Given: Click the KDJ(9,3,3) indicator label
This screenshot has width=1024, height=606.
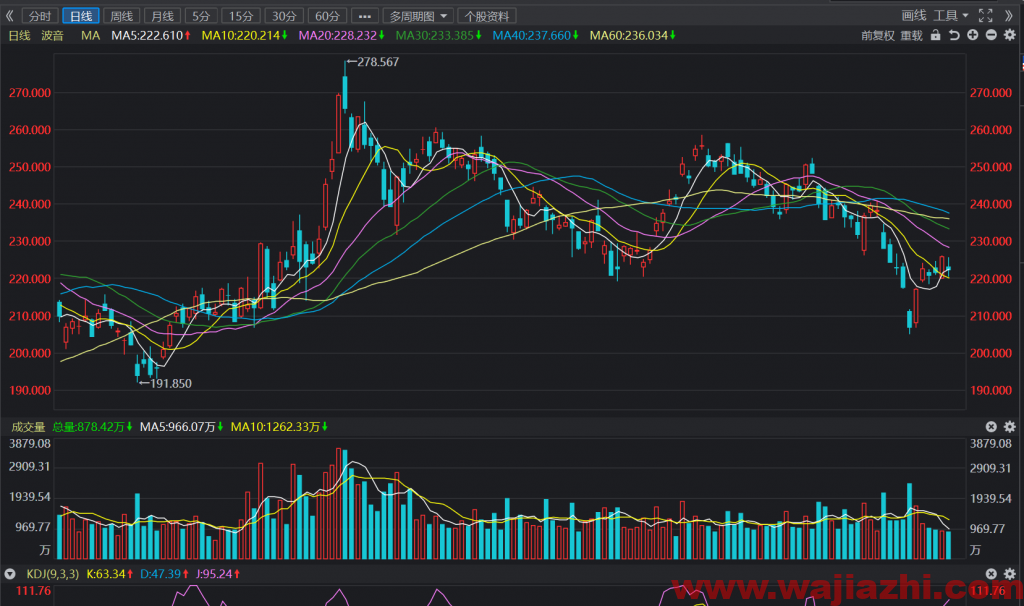Looking at the screenshot, I should (52, 574).
